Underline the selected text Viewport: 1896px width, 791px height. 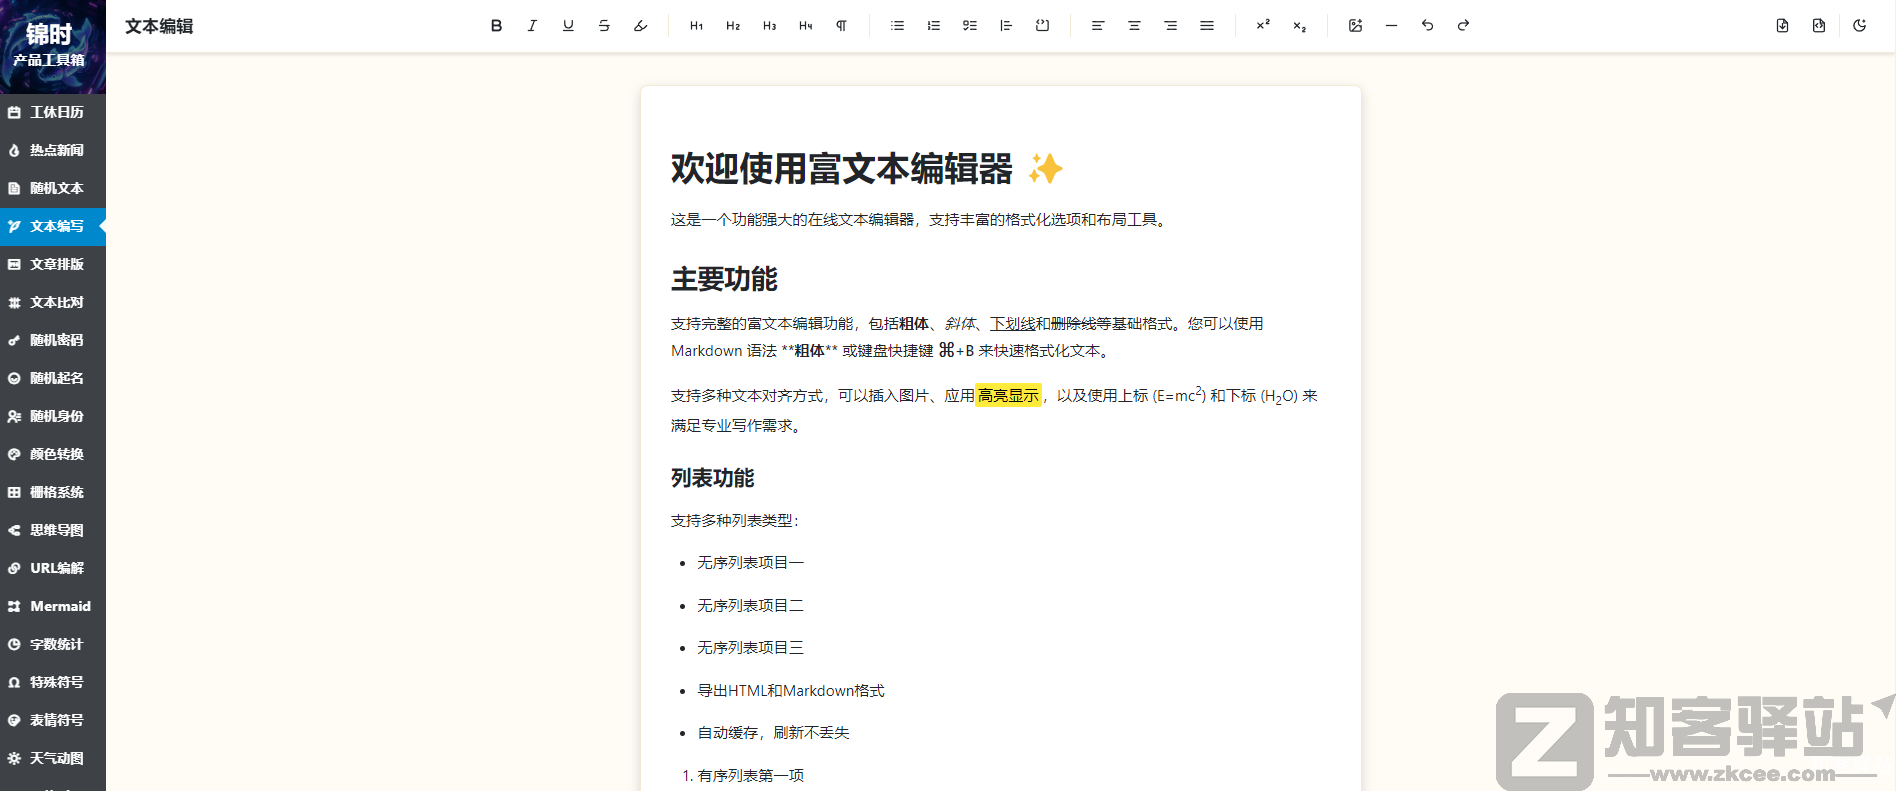pyautogui.click(x=568, y=26)
